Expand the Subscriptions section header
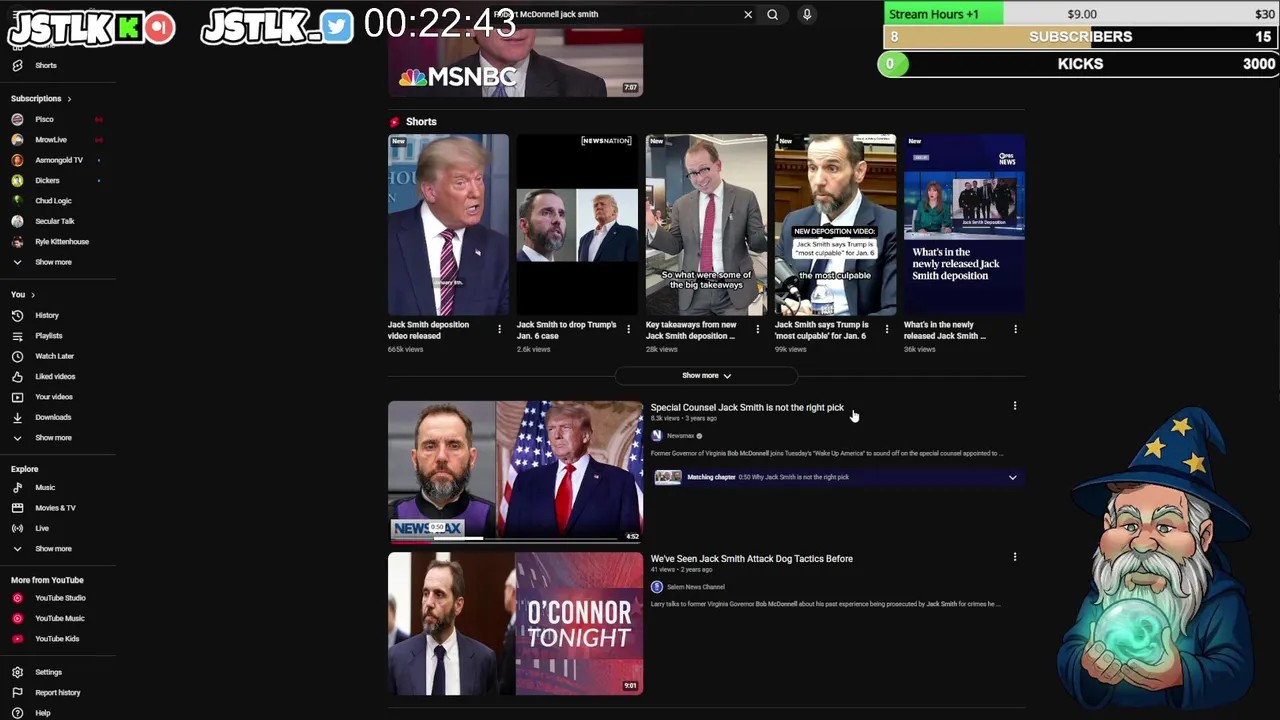 click(41, 98)
